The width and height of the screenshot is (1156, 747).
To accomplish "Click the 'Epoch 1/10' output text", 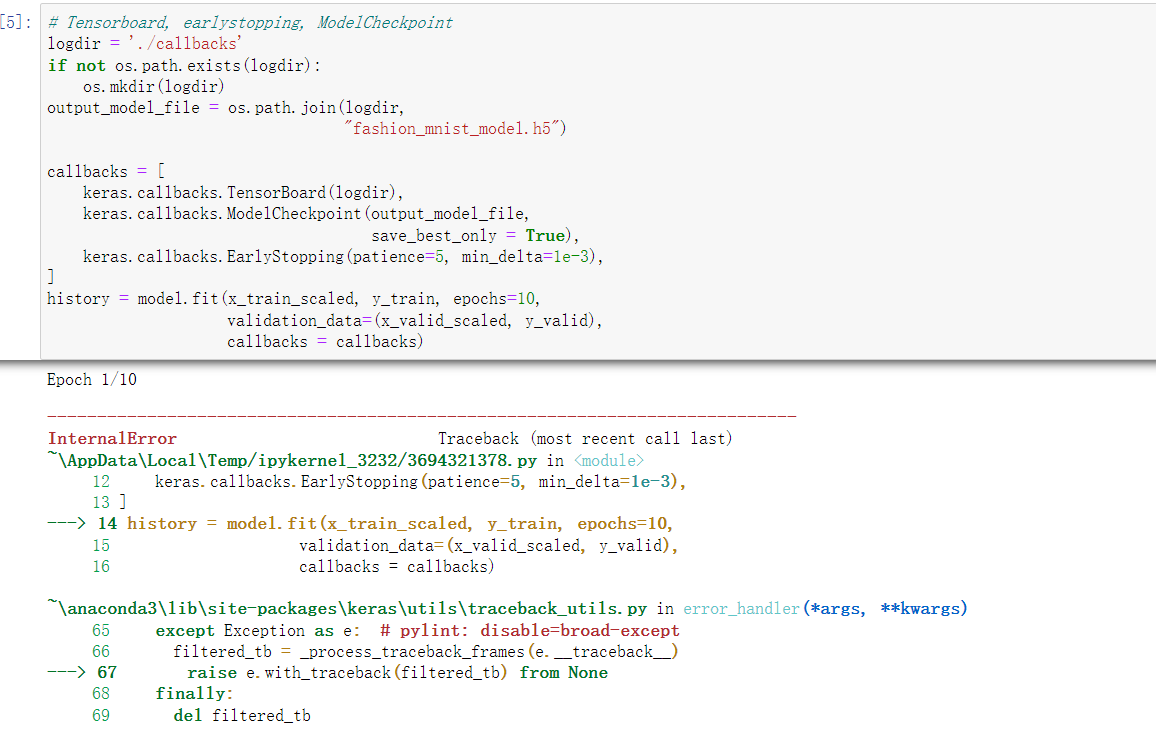I will click(91, 380).
